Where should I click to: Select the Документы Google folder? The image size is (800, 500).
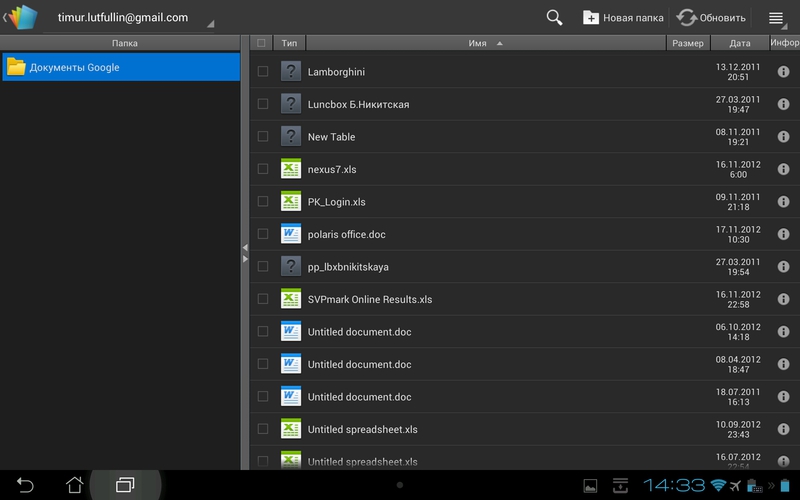click(121, 67)
